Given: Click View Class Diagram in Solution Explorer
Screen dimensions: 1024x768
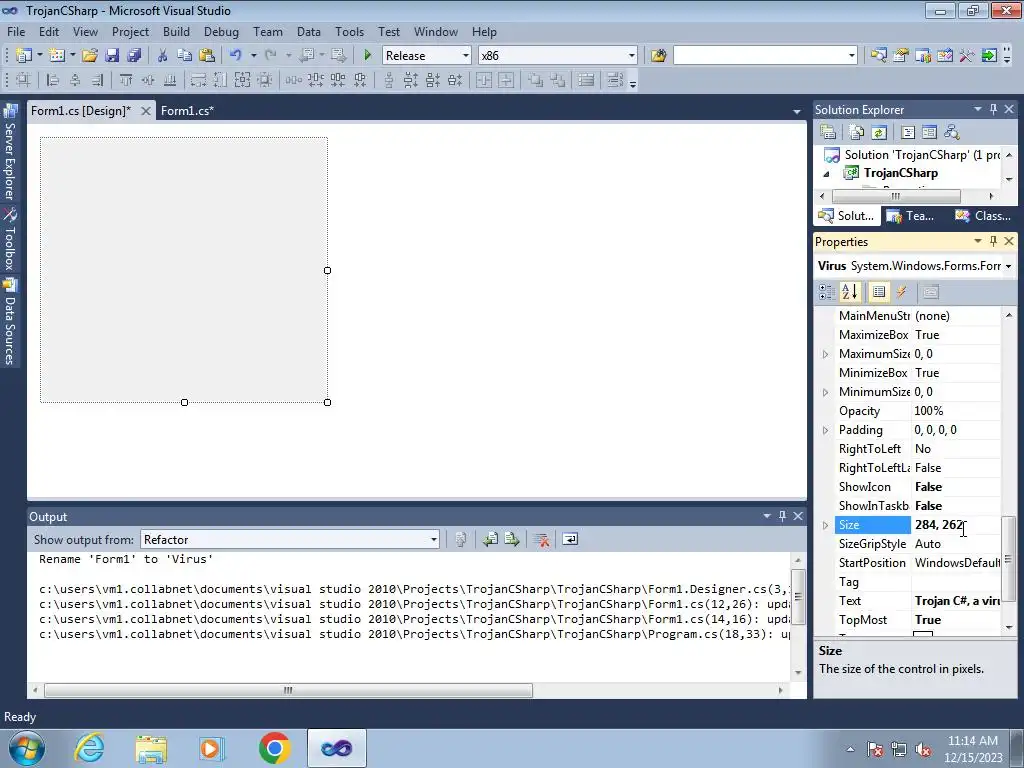Looking at the screenshot, I should (952, 133).
